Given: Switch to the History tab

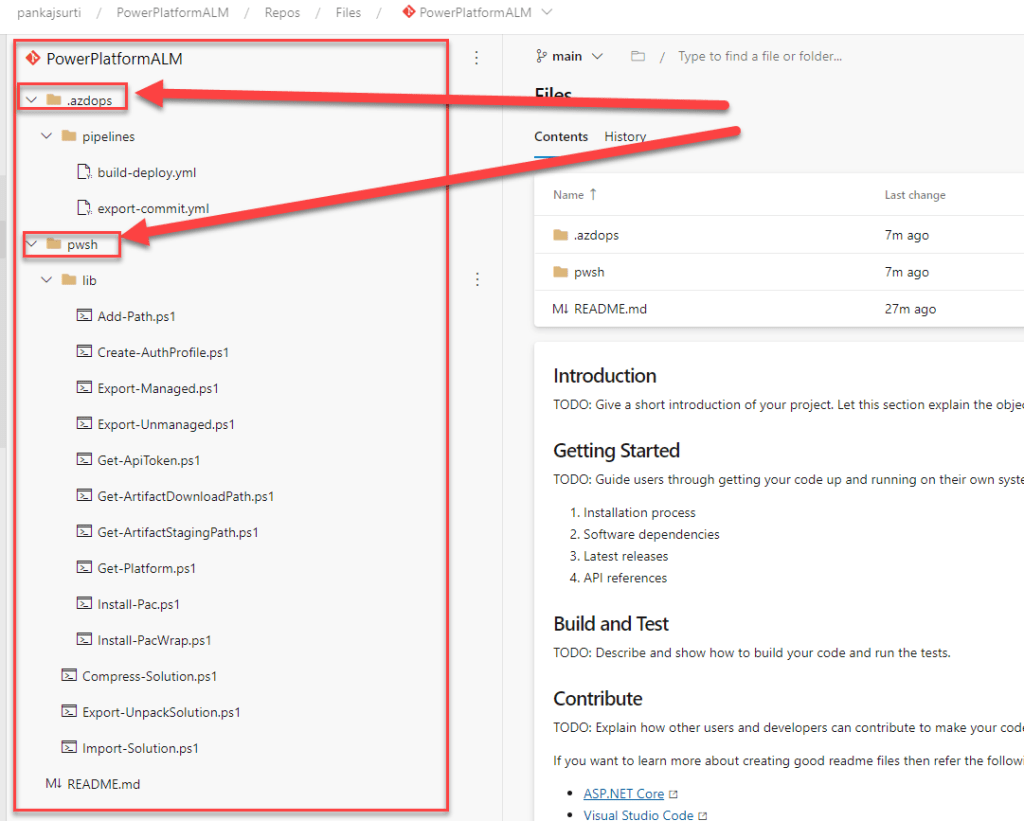Looking at the screenshot, I should 625,137.
